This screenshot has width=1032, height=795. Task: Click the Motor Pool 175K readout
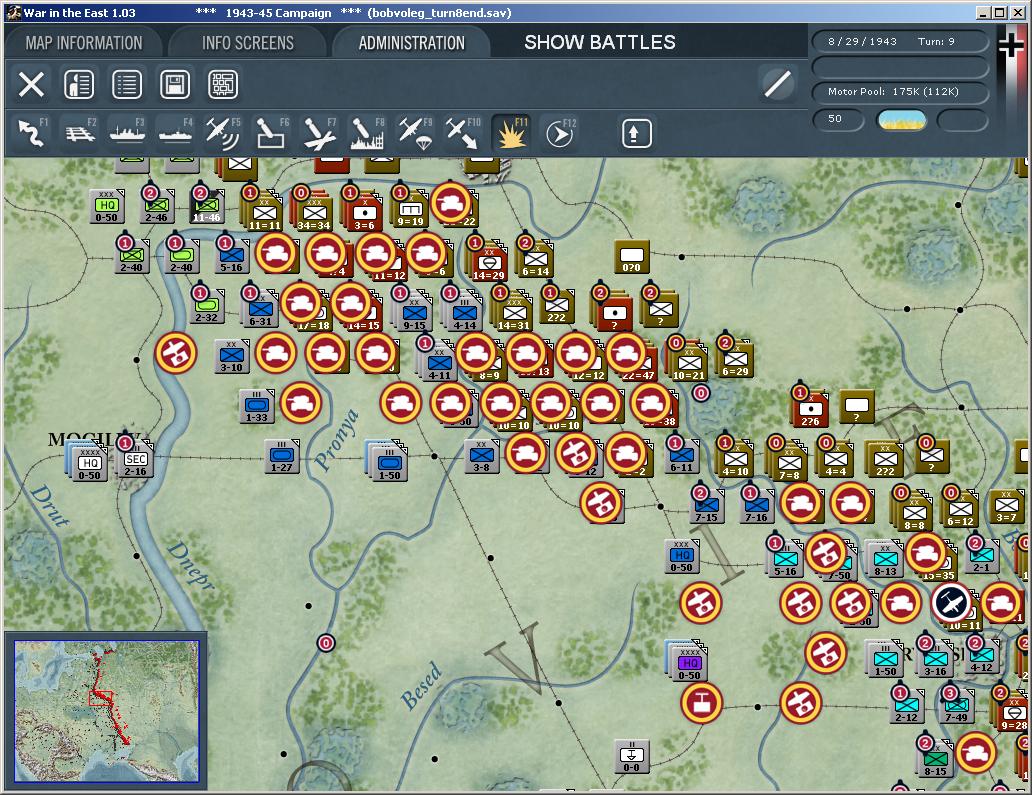[900, 91]
